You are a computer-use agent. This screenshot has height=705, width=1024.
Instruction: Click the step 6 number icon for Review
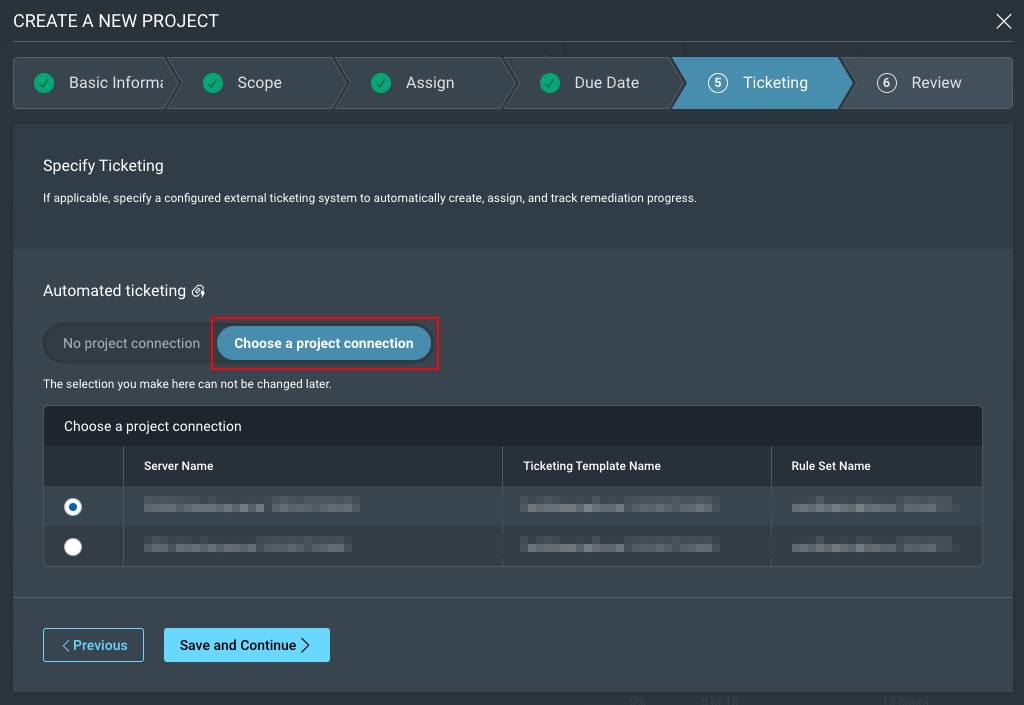point(886,83)
